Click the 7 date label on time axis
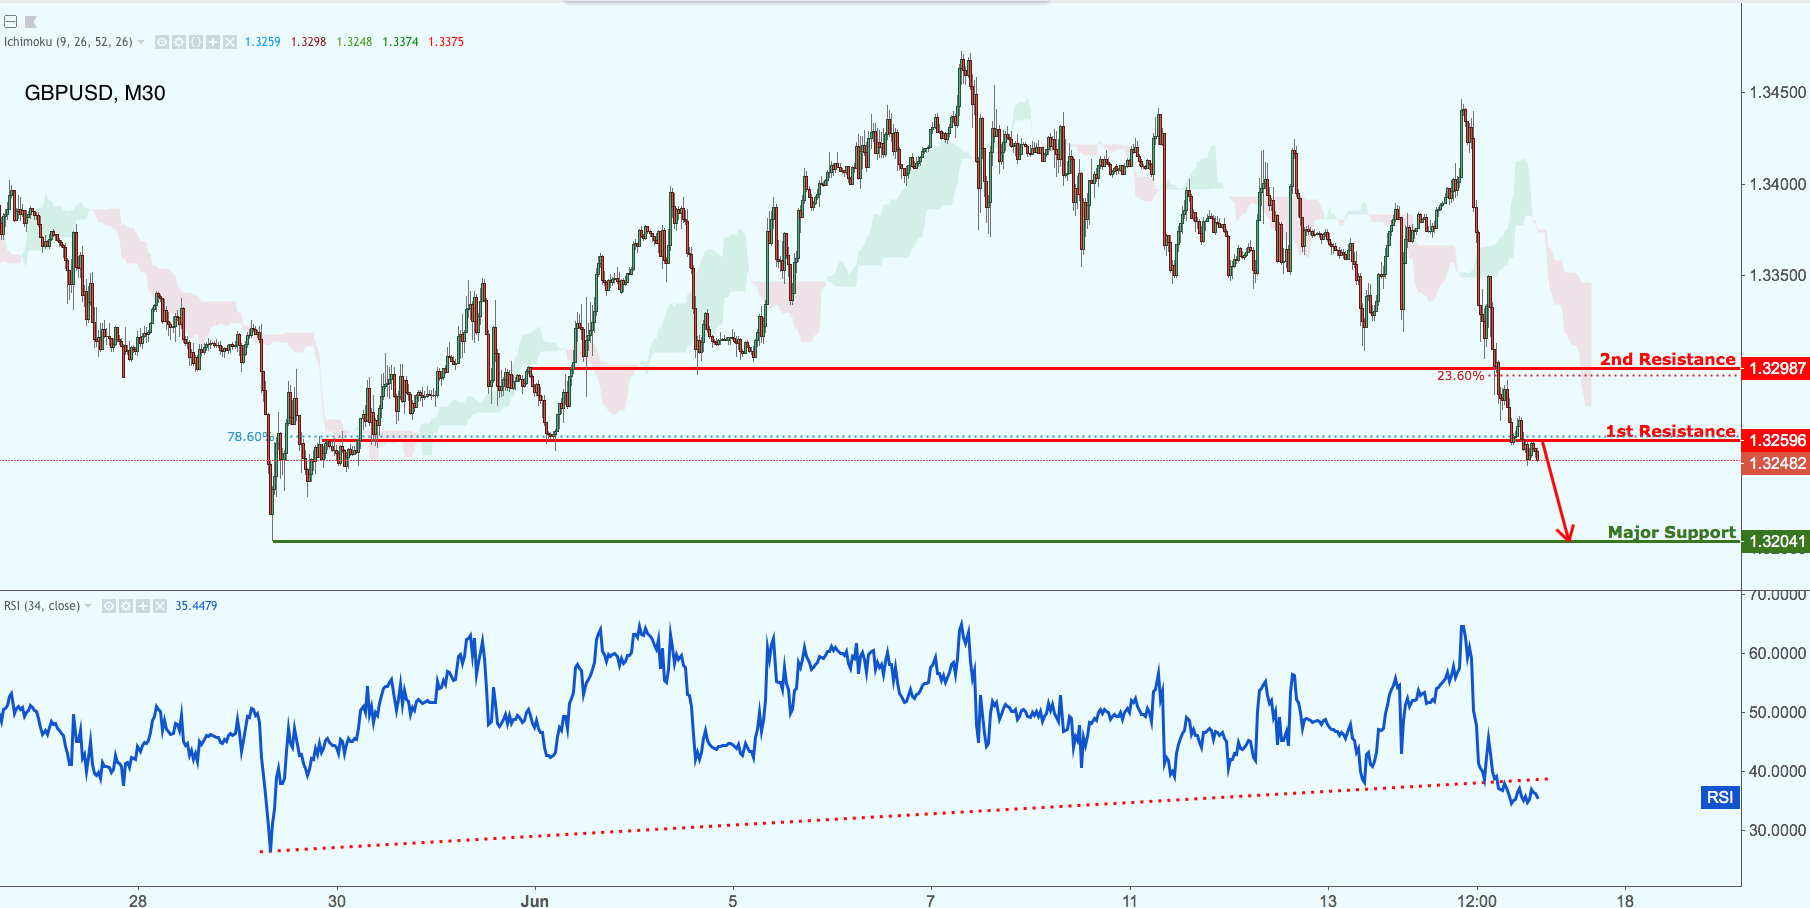 931,901
